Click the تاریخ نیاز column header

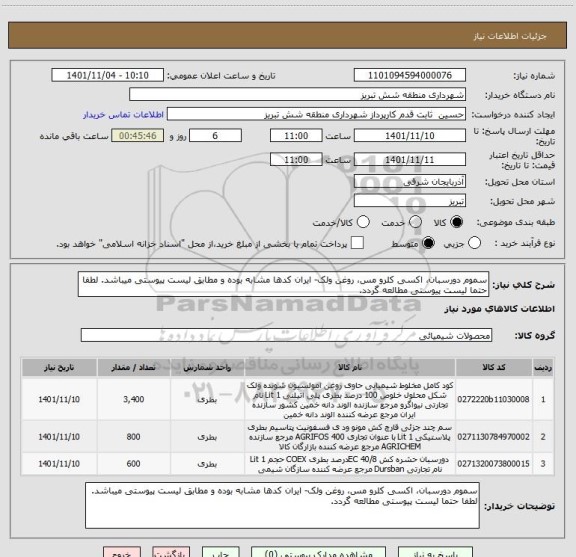(x=59, y=367)
